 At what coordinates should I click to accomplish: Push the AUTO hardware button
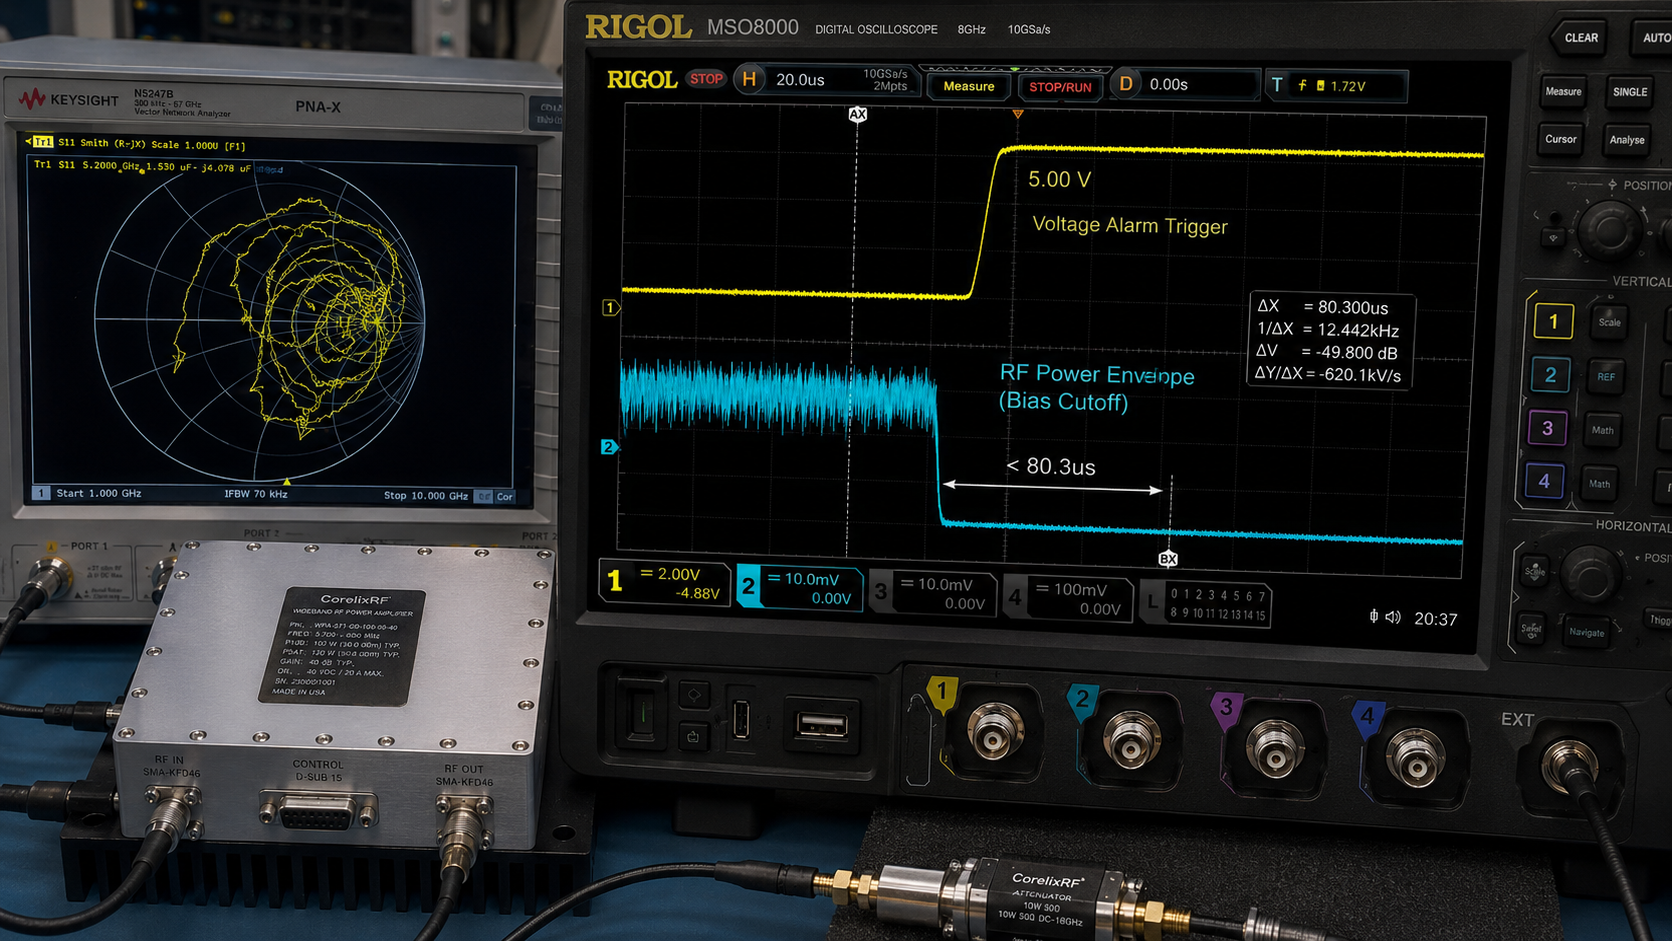1654,38
